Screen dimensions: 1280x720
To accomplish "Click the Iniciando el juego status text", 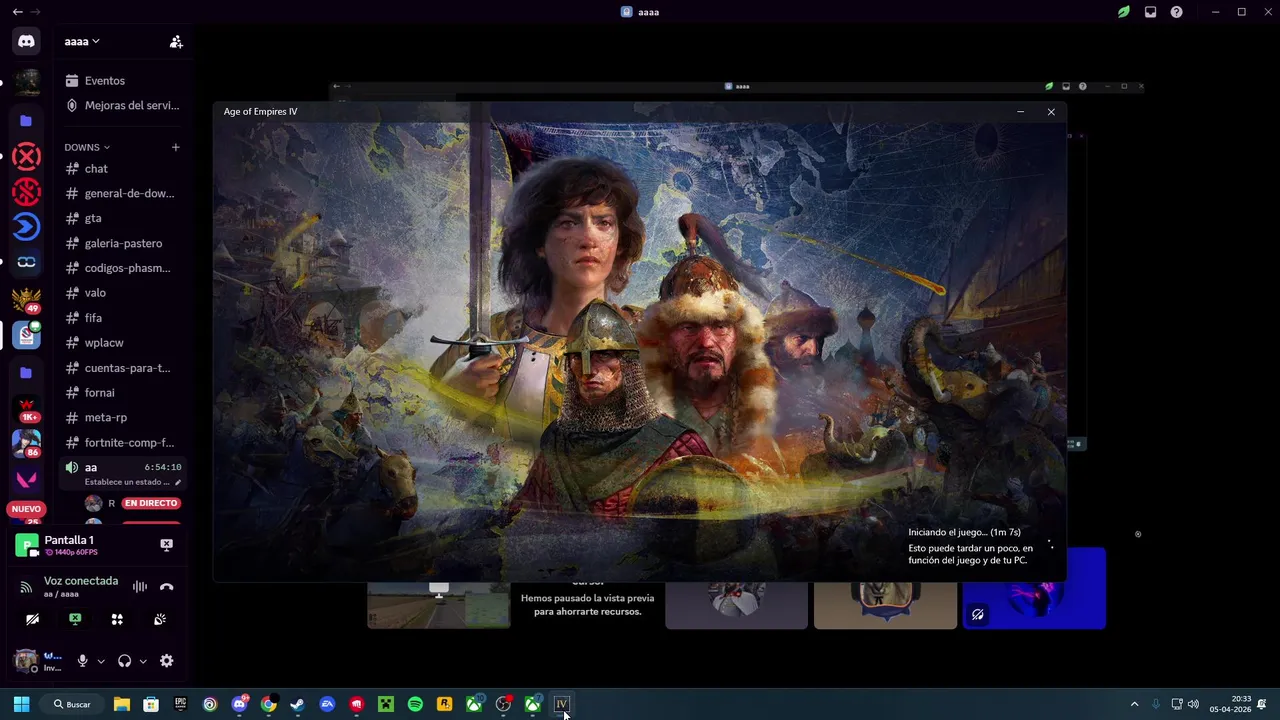I will tap(964, 532).
